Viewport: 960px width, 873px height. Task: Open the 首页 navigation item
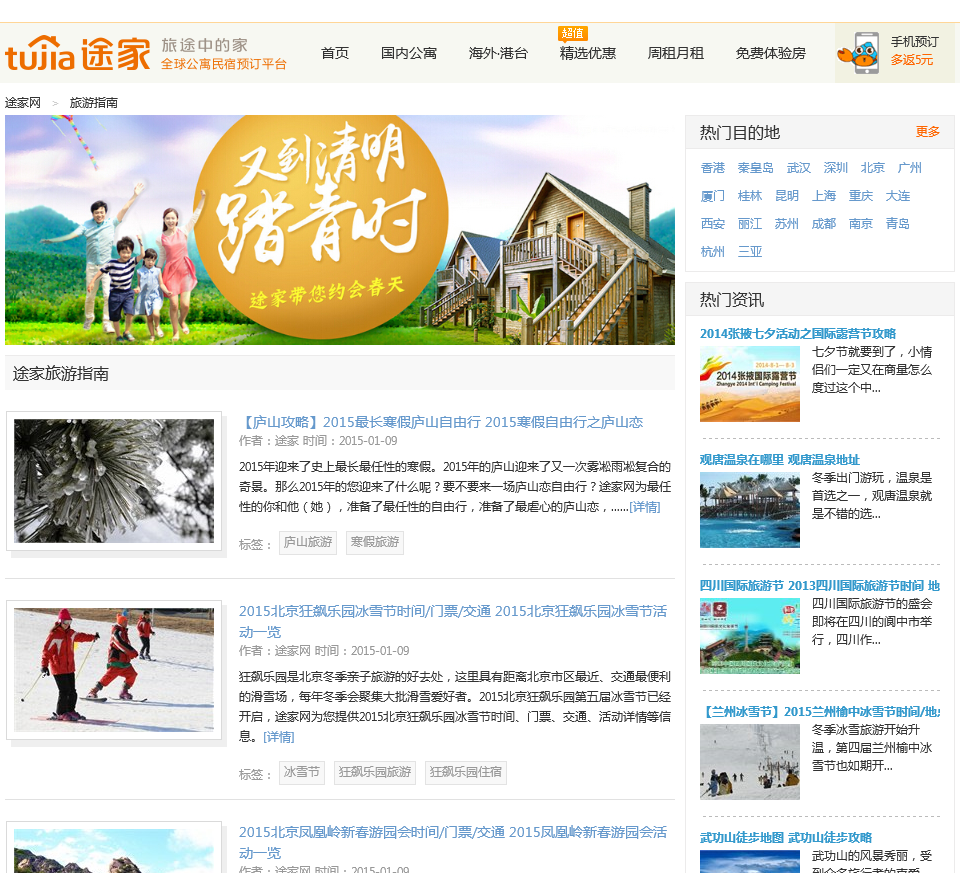click(335, 53)
